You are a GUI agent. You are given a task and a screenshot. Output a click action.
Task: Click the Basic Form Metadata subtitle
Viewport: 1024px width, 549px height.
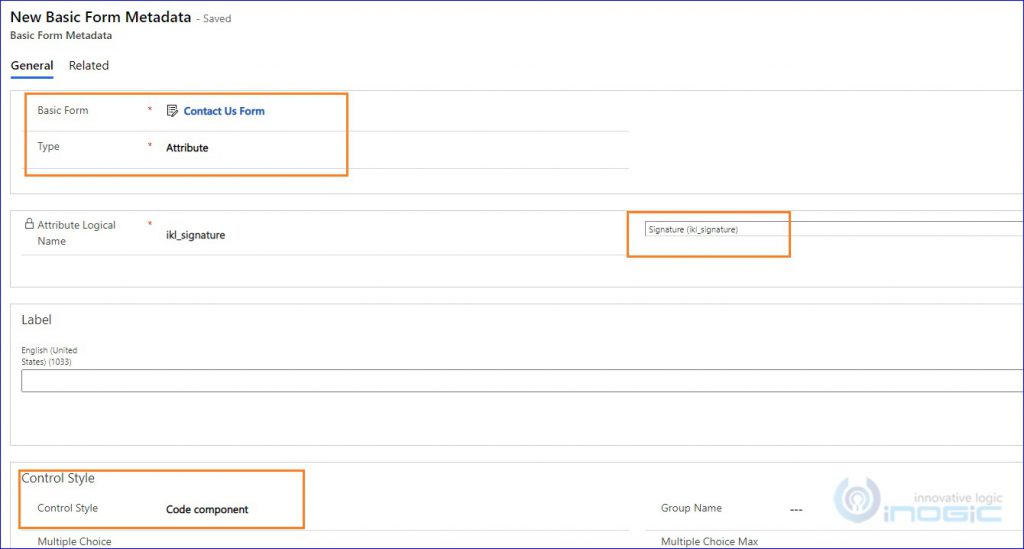(x=61, y=36)
